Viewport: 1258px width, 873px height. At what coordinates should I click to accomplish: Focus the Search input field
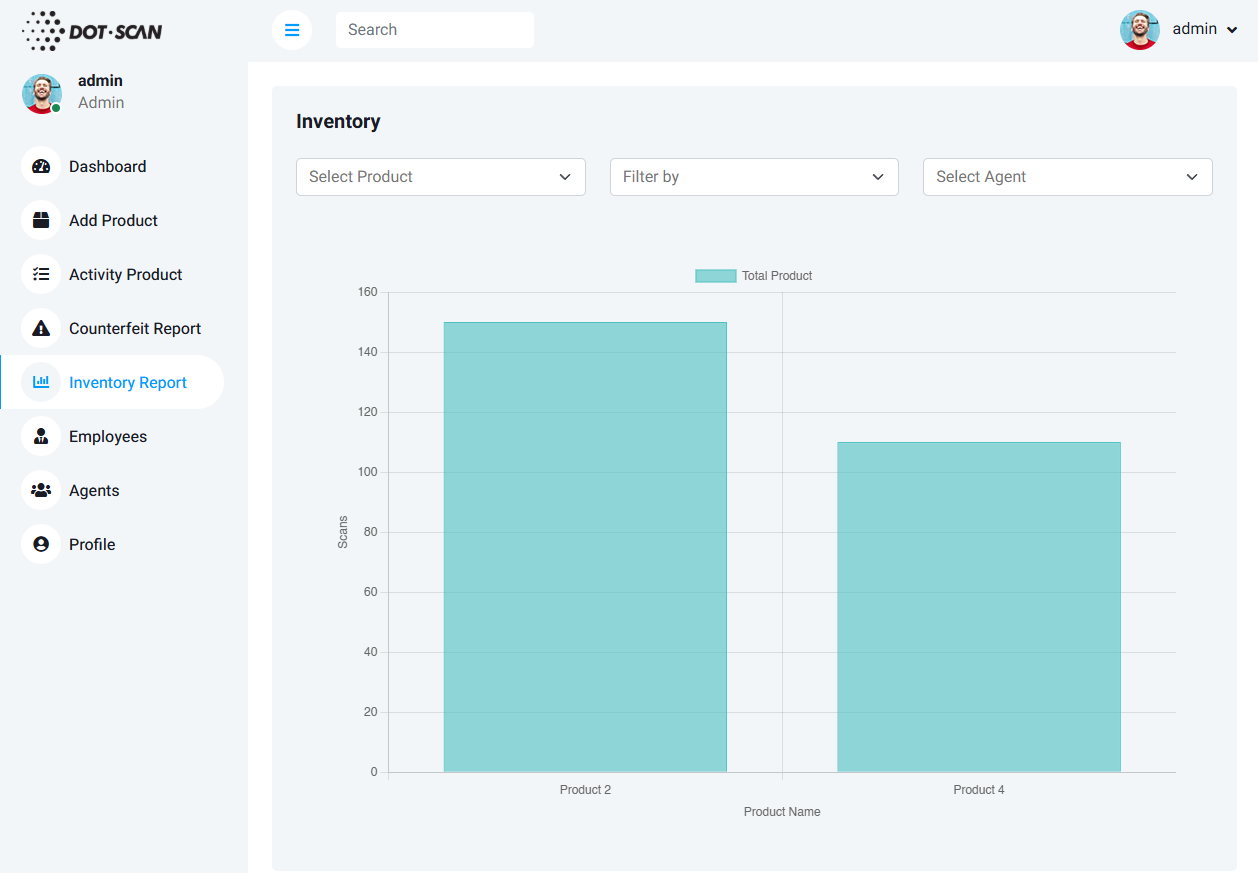pos(434,30)
